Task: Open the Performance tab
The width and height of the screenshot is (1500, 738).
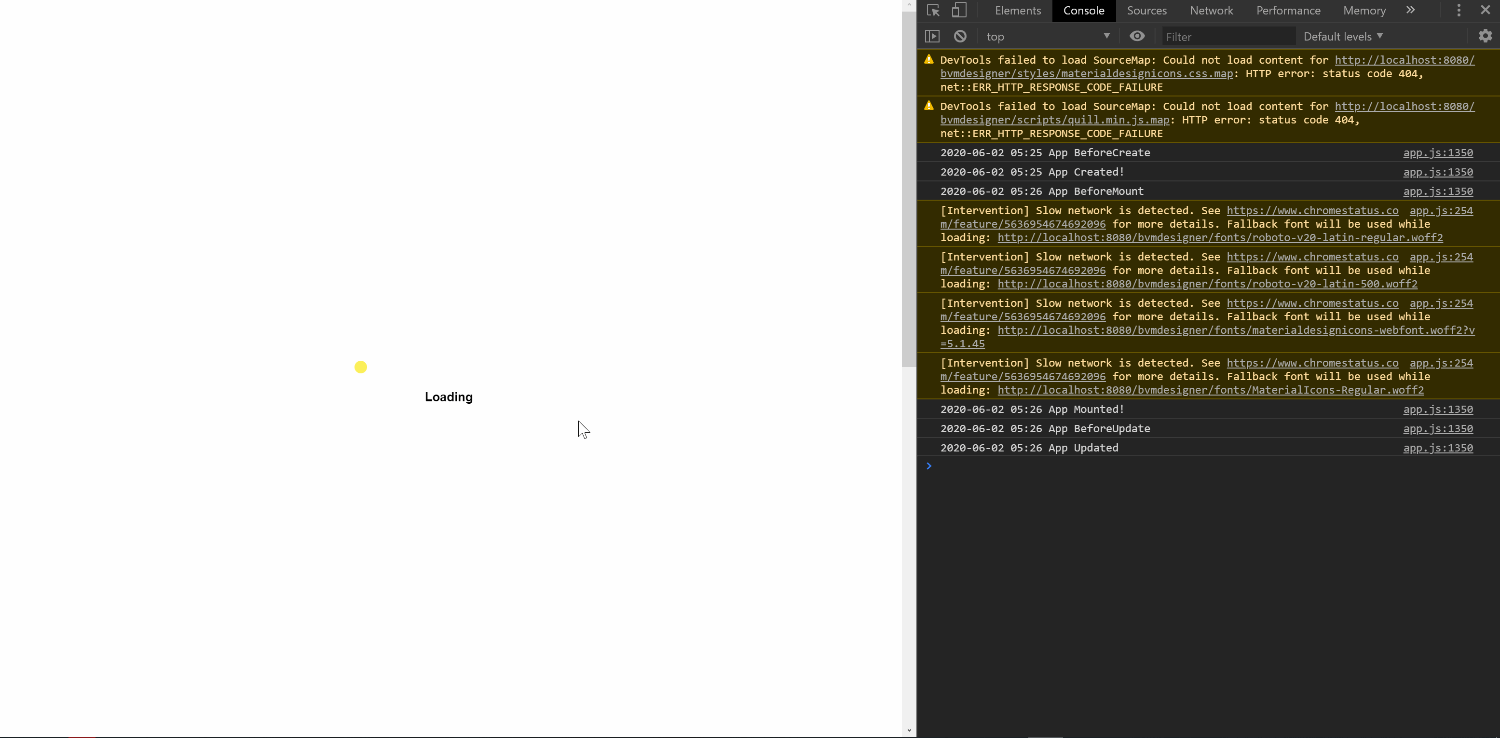Action: [1288, 10]
